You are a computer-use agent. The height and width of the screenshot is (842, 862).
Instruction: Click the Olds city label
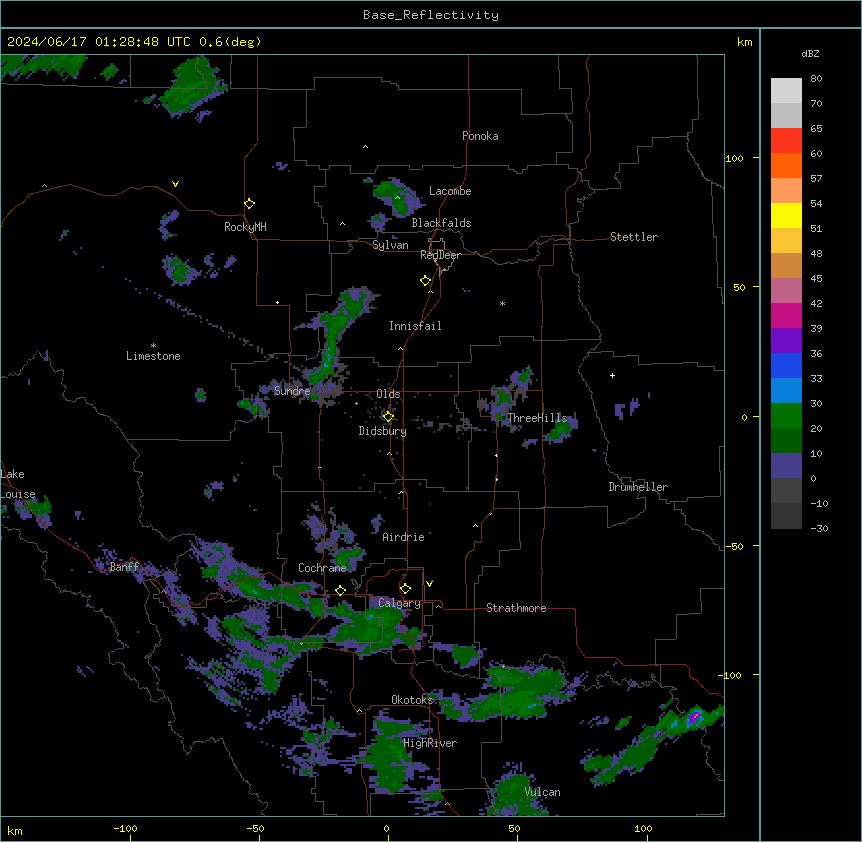coord(388,394)
